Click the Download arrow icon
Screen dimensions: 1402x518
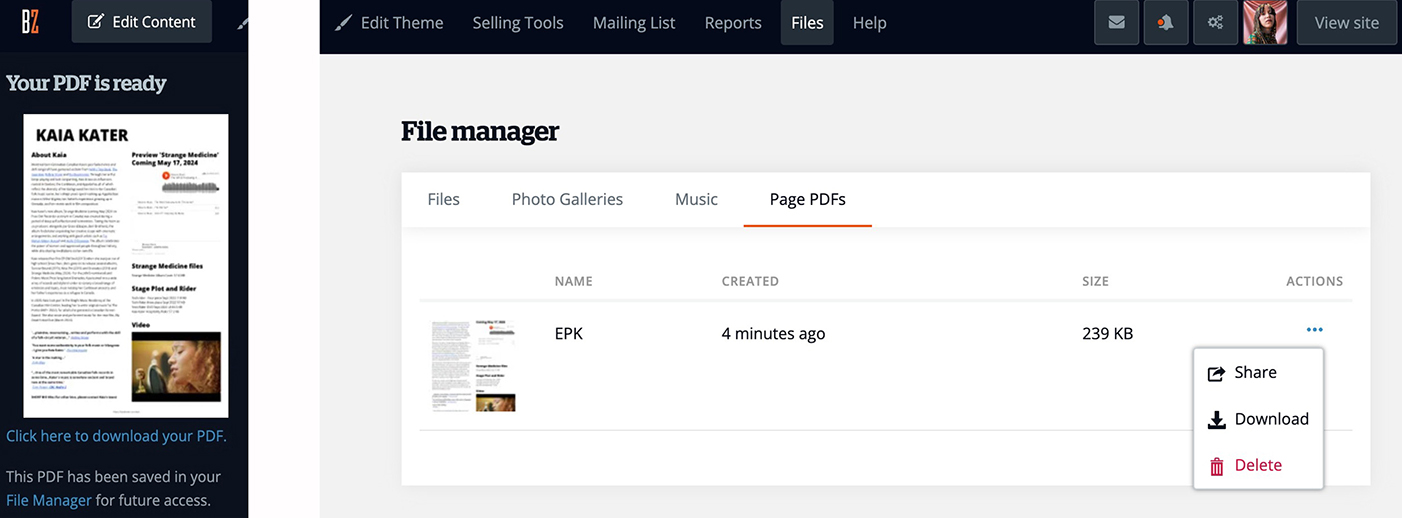pos(1216,420)
